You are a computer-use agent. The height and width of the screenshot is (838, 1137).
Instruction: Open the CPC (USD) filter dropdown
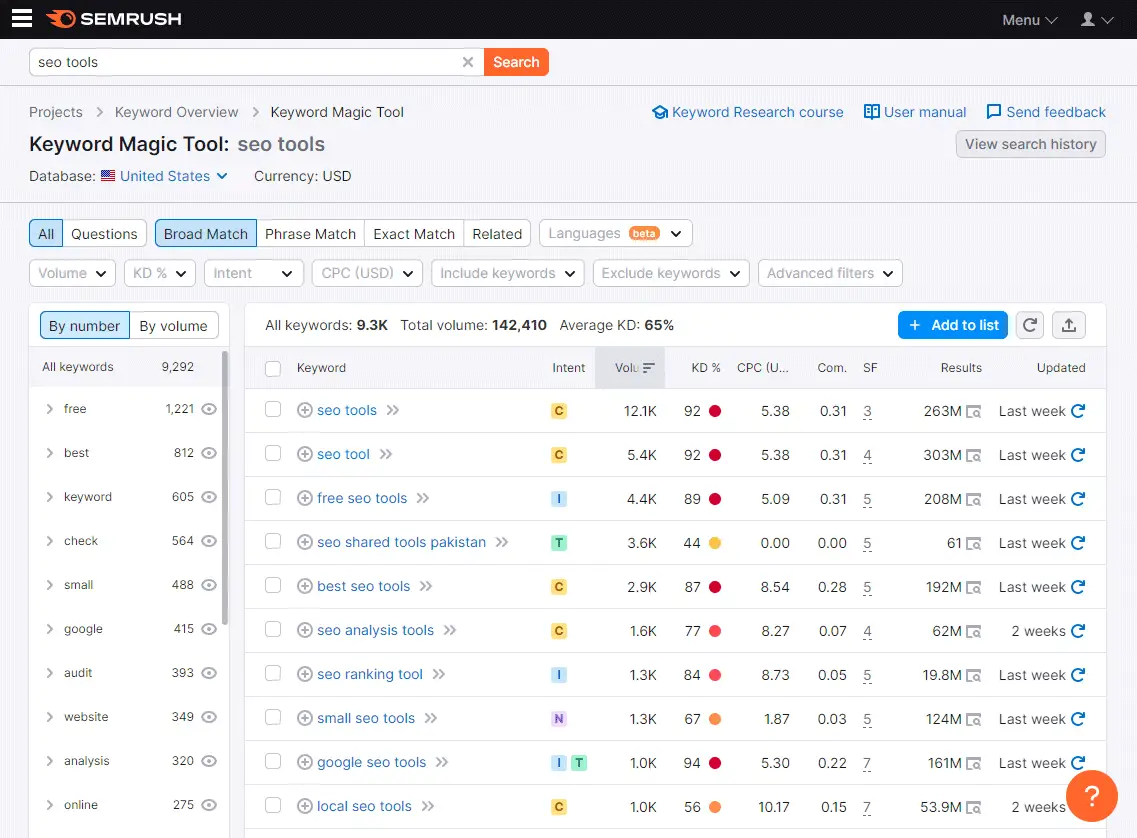(x=368, y=273)
